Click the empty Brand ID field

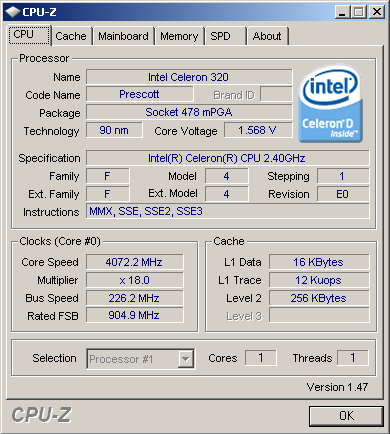(x=276, y=94)
